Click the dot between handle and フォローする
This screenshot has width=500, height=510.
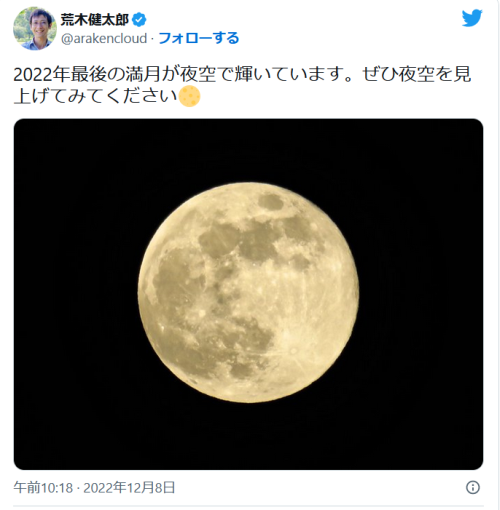(x=152, y=39)
